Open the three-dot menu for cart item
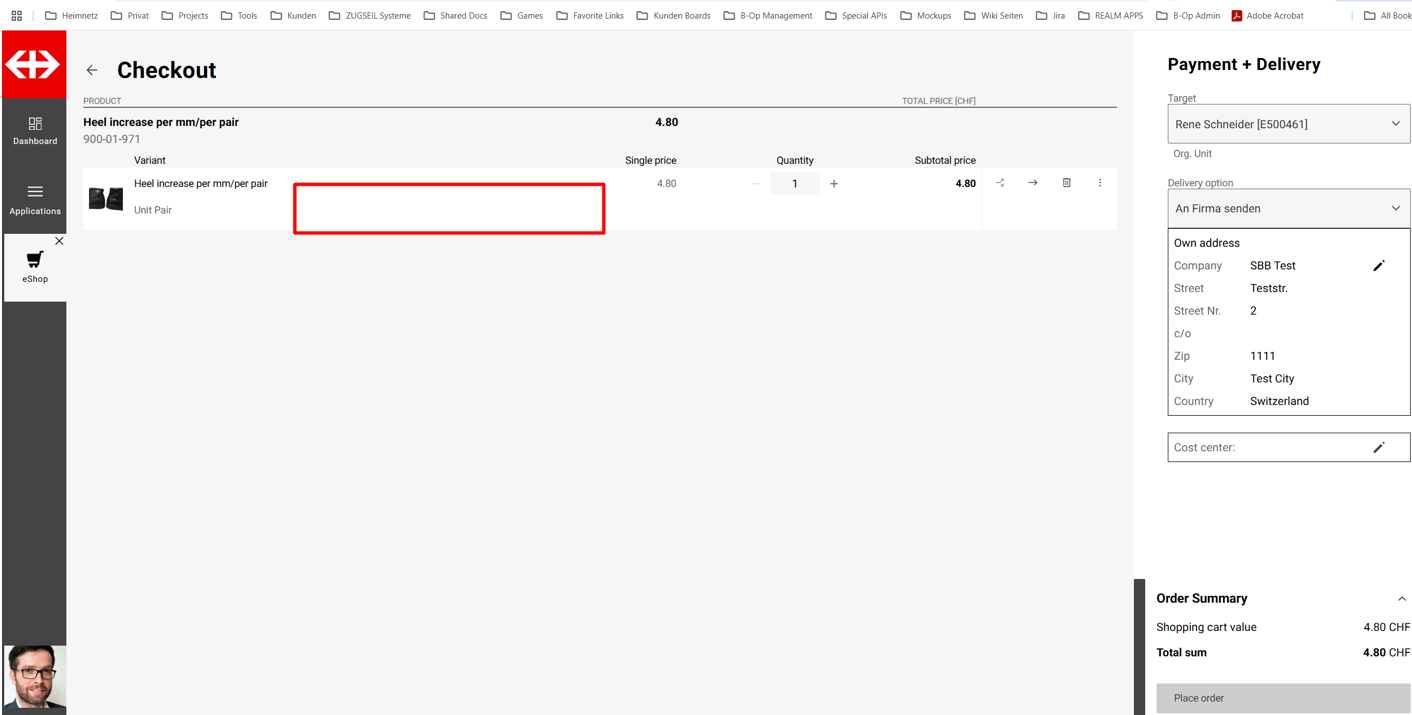 pyautogui.click(x=1100, y=183)
